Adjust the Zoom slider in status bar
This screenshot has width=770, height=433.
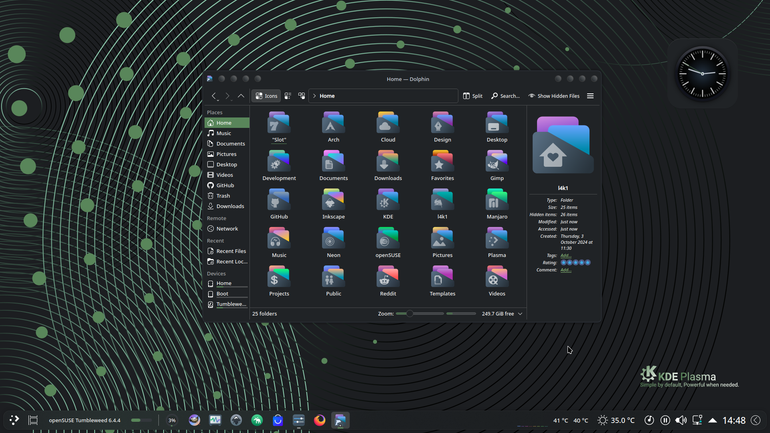point(419,314)
